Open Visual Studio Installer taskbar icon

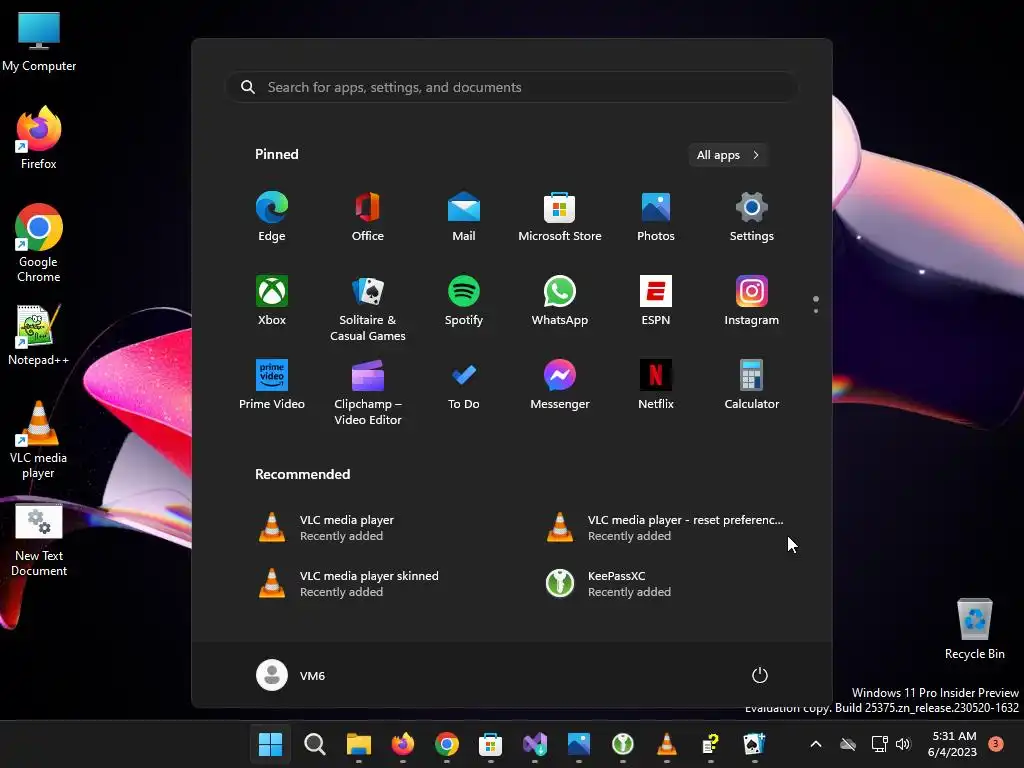[535, 744]
